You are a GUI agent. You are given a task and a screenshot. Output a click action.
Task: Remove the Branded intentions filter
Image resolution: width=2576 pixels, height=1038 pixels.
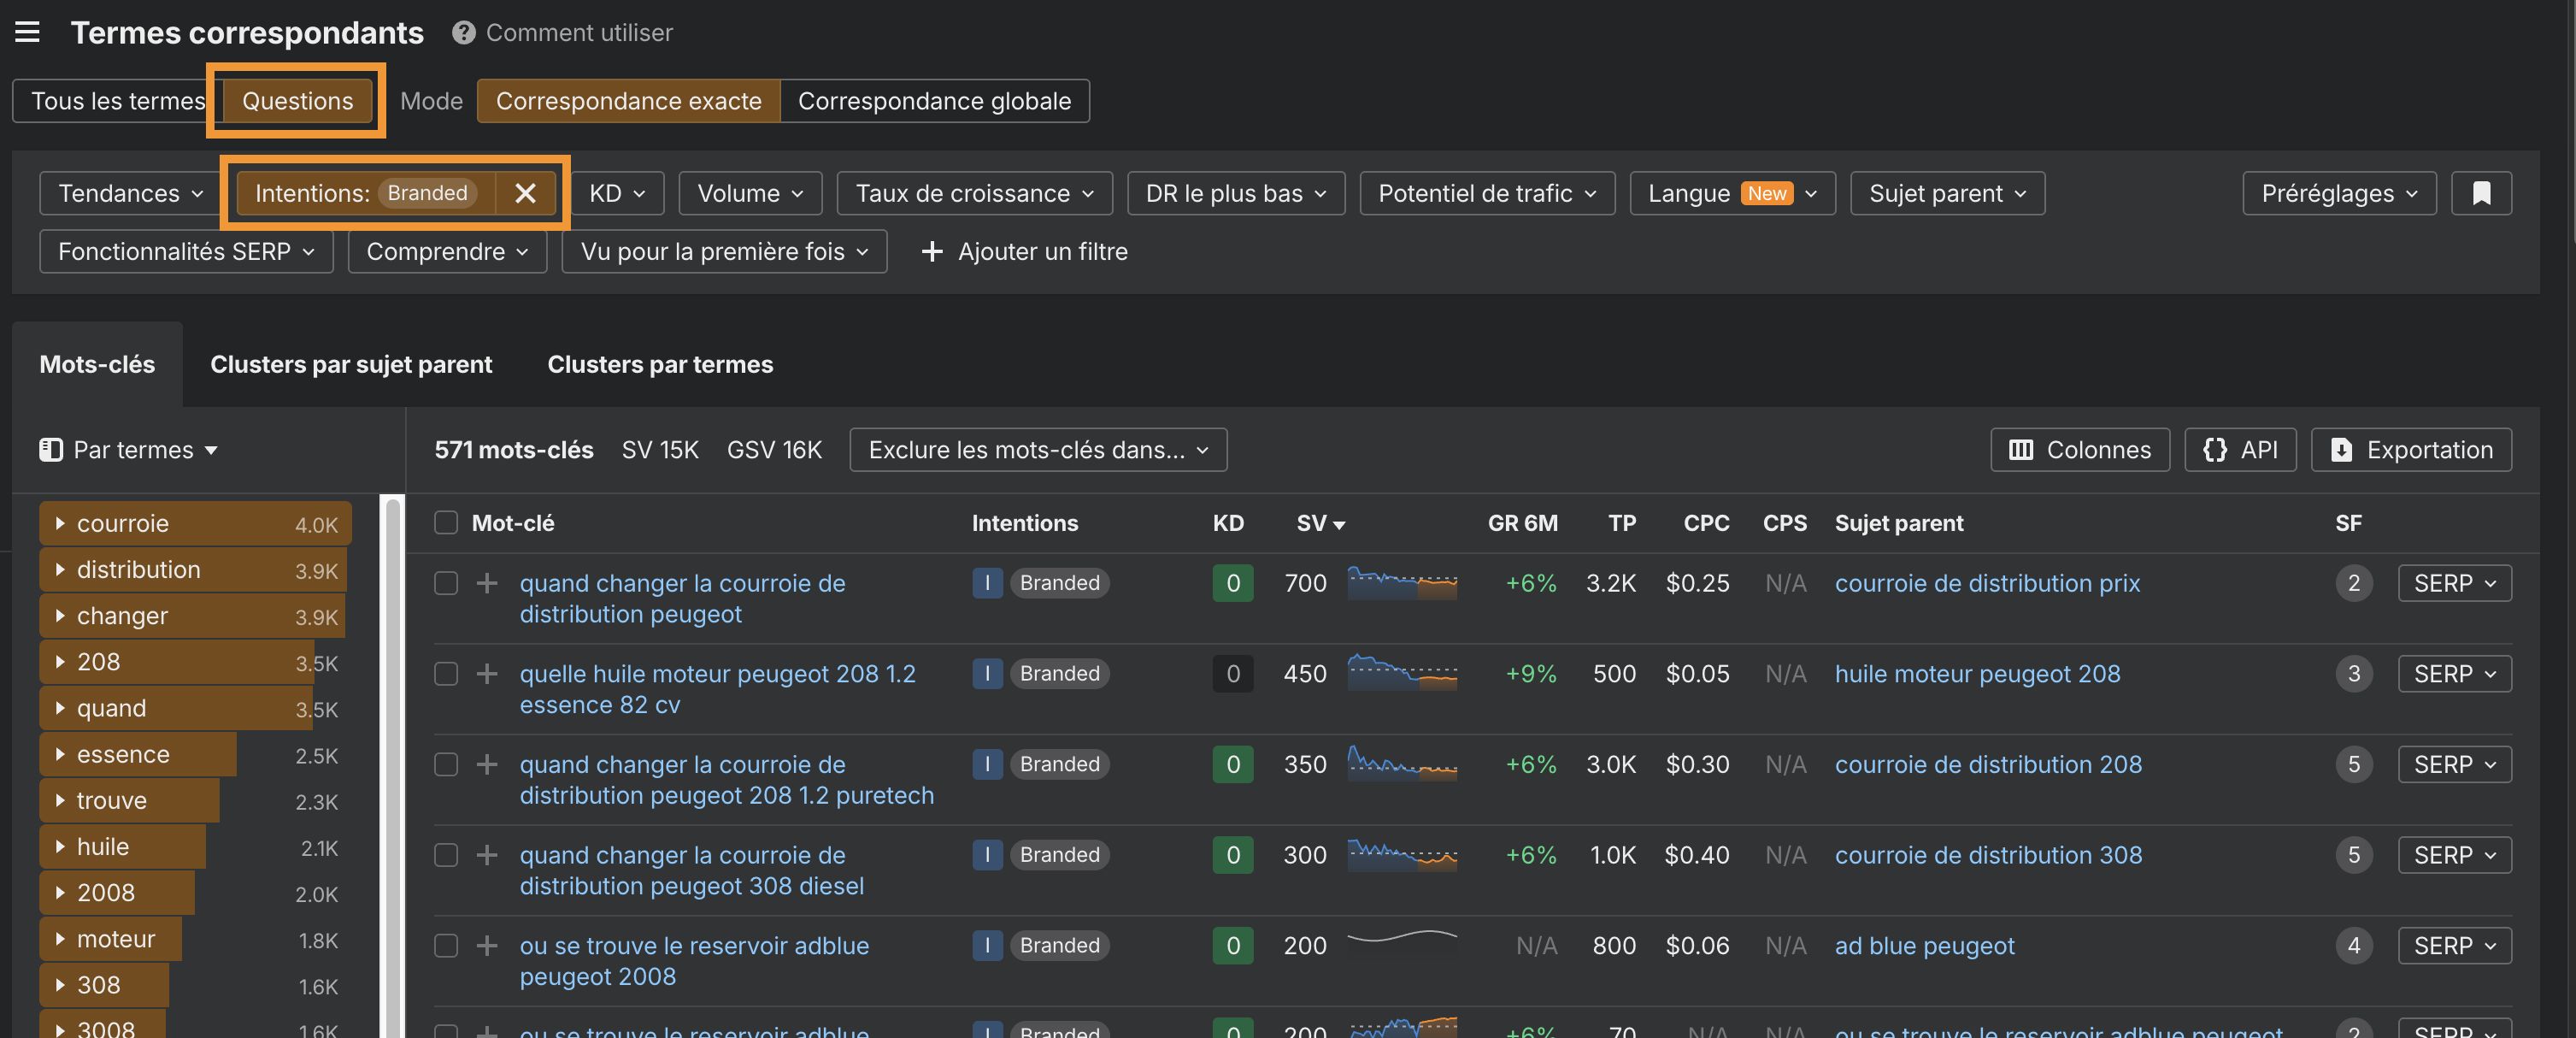[x=525, y=193]
